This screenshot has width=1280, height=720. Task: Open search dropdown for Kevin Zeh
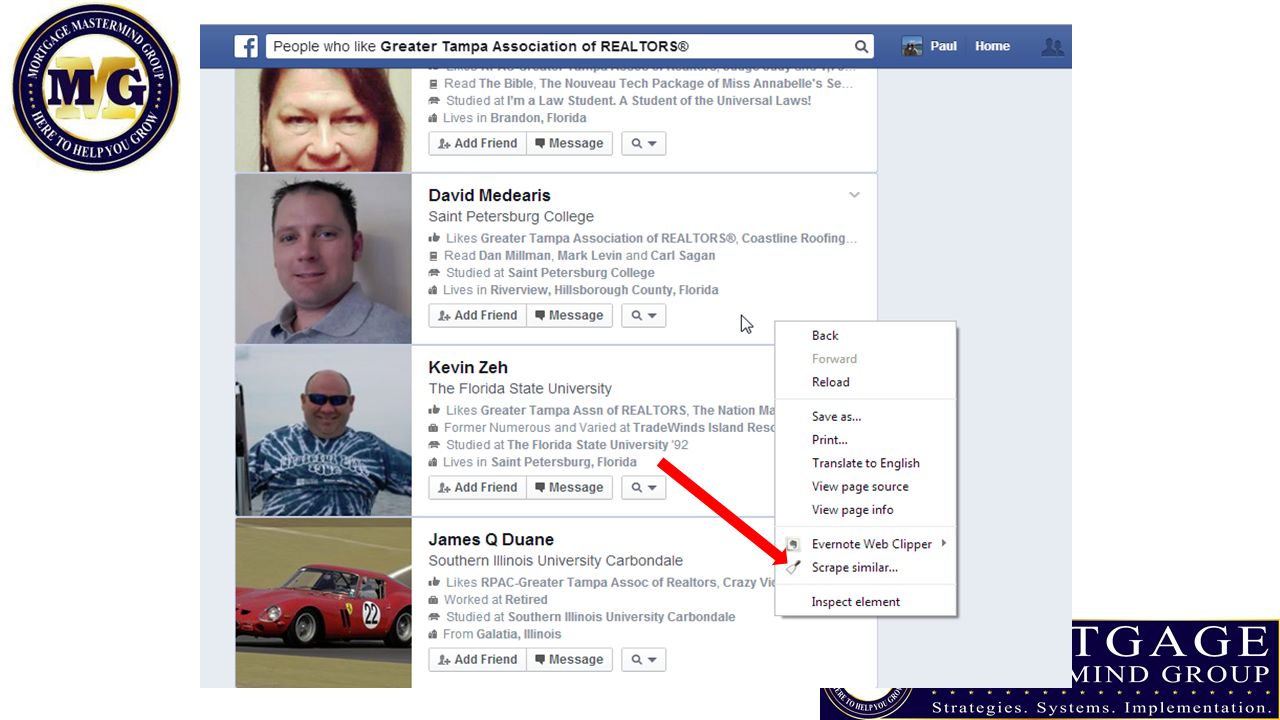tap(643, 487)
